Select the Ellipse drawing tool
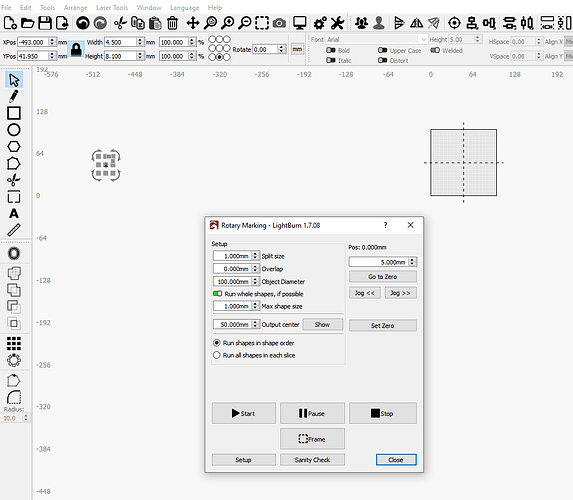 (x=14, y=130)
